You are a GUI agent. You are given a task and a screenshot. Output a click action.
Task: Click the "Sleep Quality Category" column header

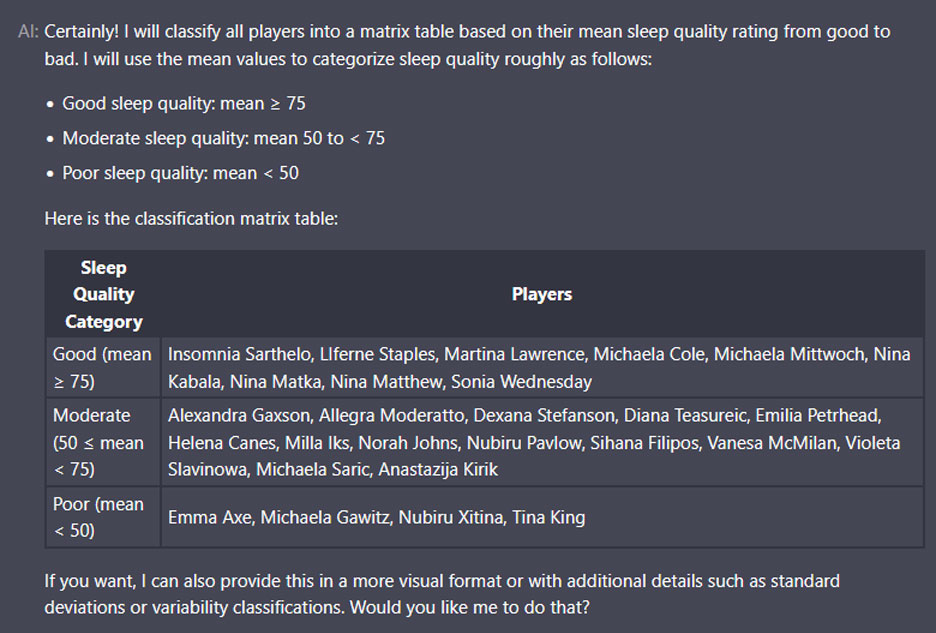pos(103,294)
